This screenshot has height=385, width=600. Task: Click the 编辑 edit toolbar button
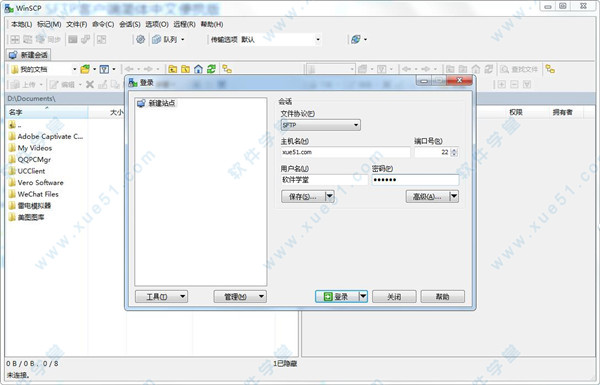click(x=62, y=85)
